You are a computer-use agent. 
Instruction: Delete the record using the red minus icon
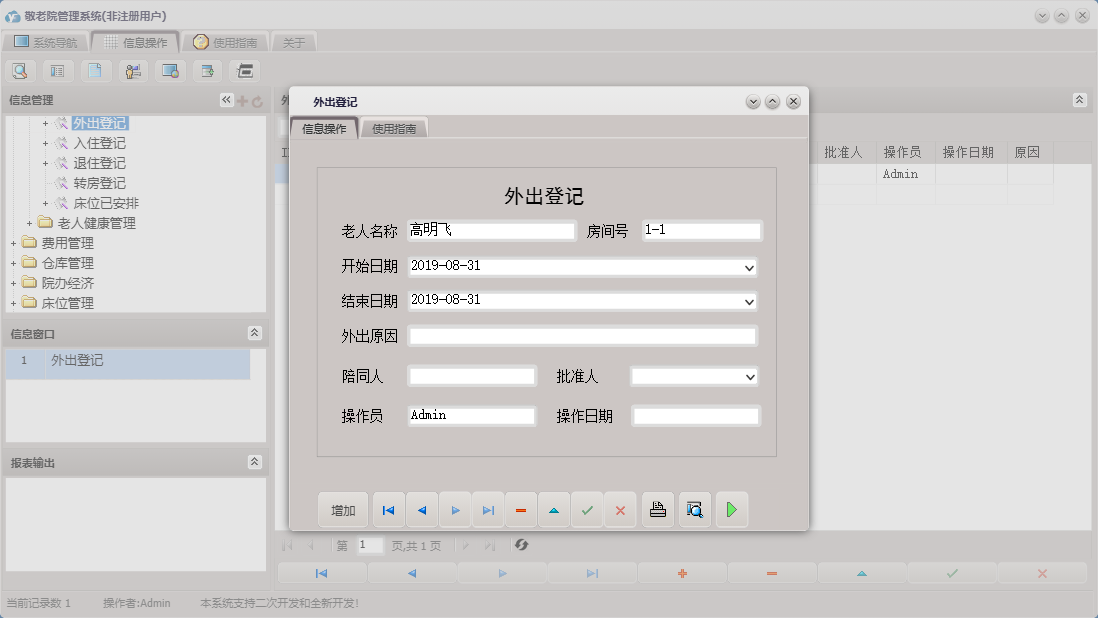point(520,509)
